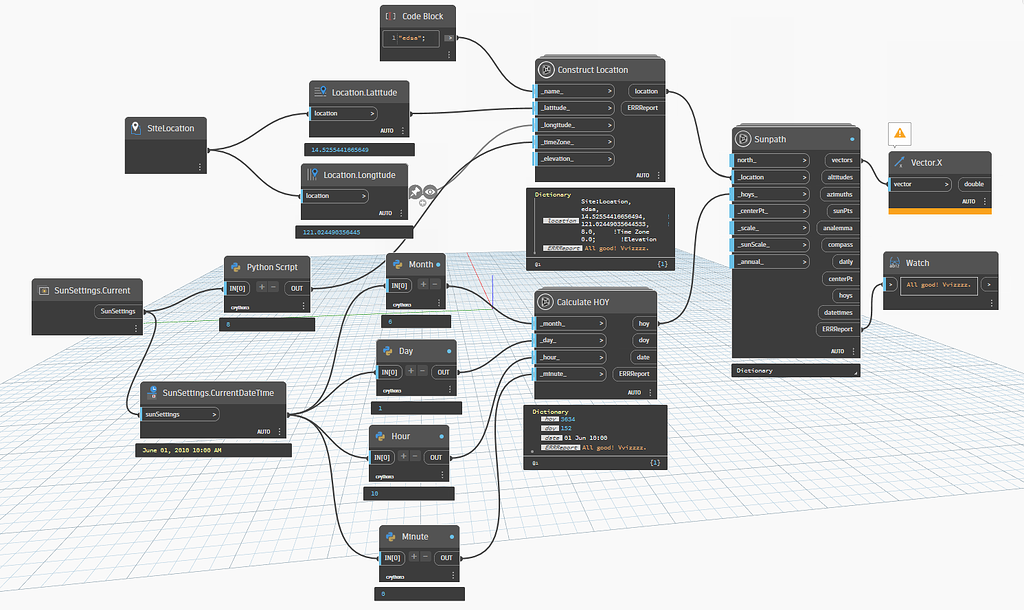This screenshot has height=610, width=1024.
Task: Click the hoy output port on Calculate HOY
Action: click(x=644, y=323)
